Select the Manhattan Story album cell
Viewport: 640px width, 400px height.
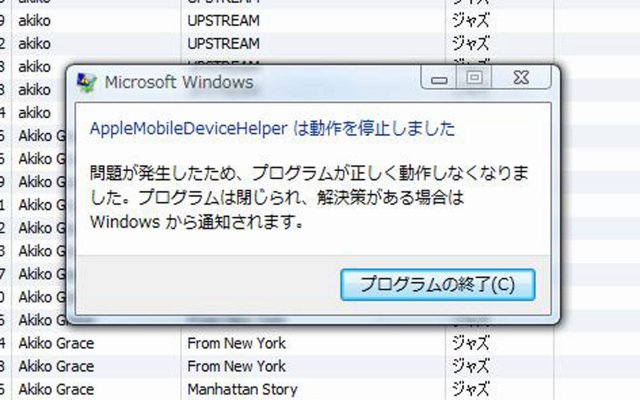pos(242,389)
